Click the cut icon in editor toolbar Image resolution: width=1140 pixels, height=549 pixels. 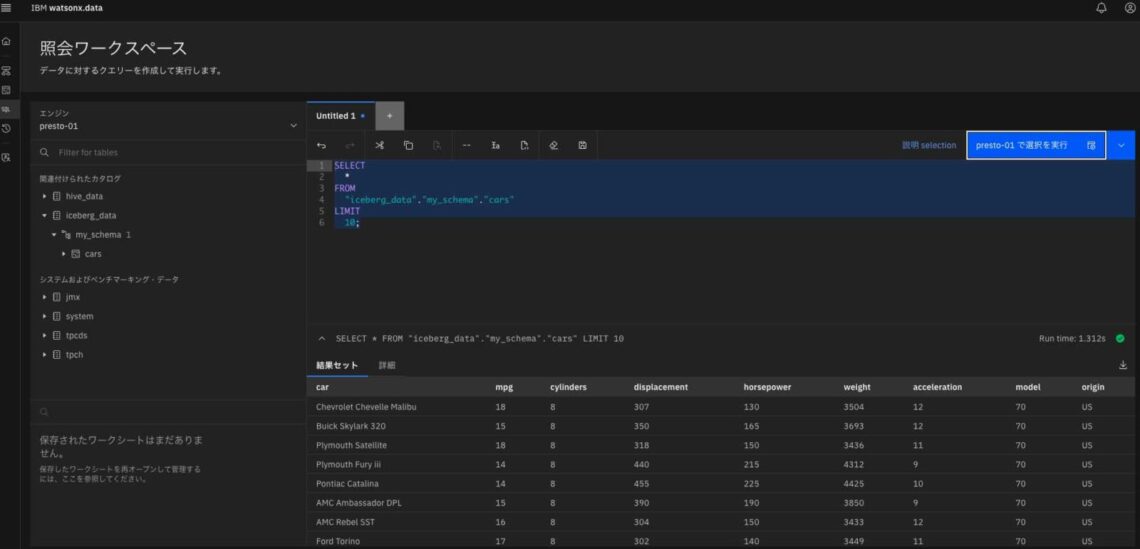coord(379,145)
